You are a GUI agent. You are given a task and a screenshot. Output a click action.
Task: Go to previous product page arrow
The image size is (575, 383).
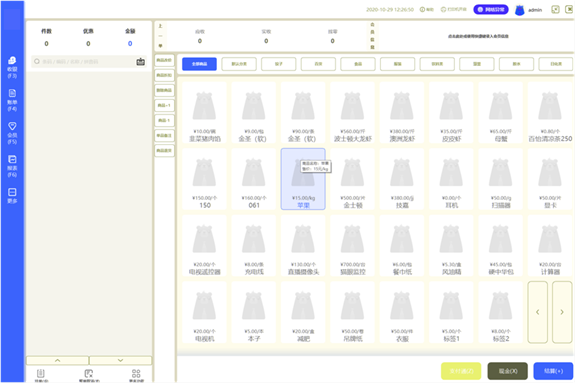coord(538,312)
